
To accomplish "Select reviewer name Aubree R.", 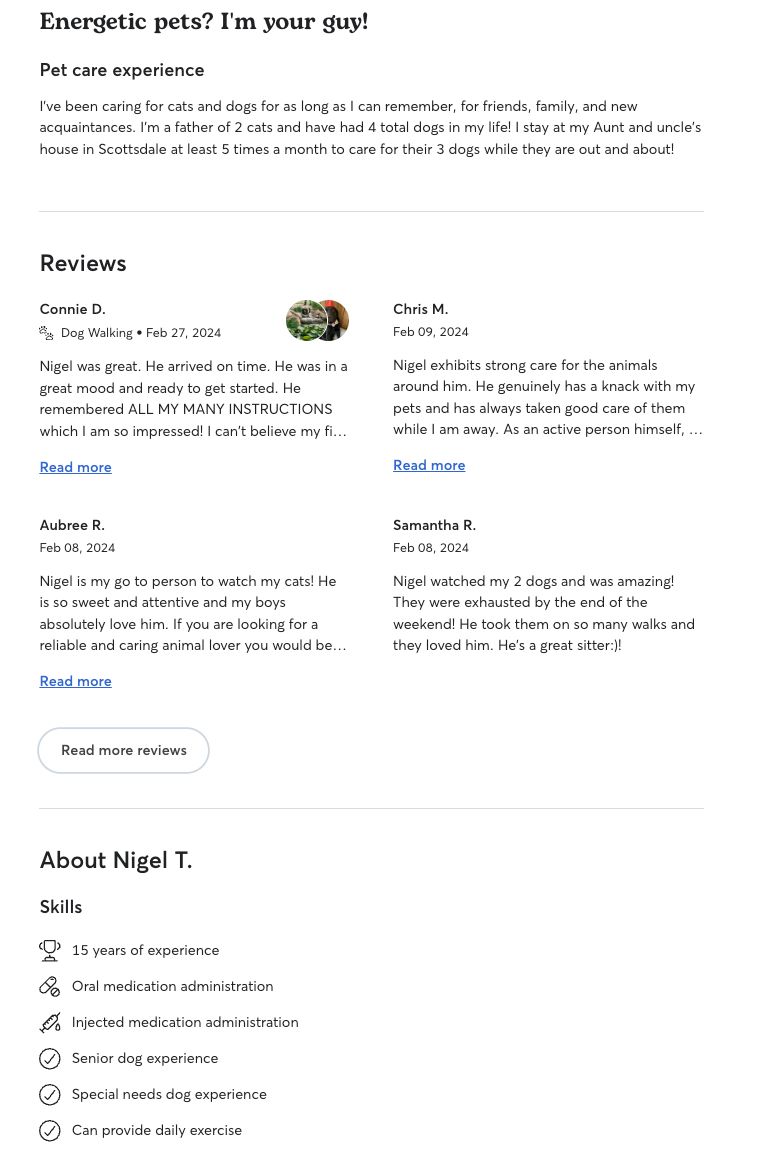I will [72, 525].
